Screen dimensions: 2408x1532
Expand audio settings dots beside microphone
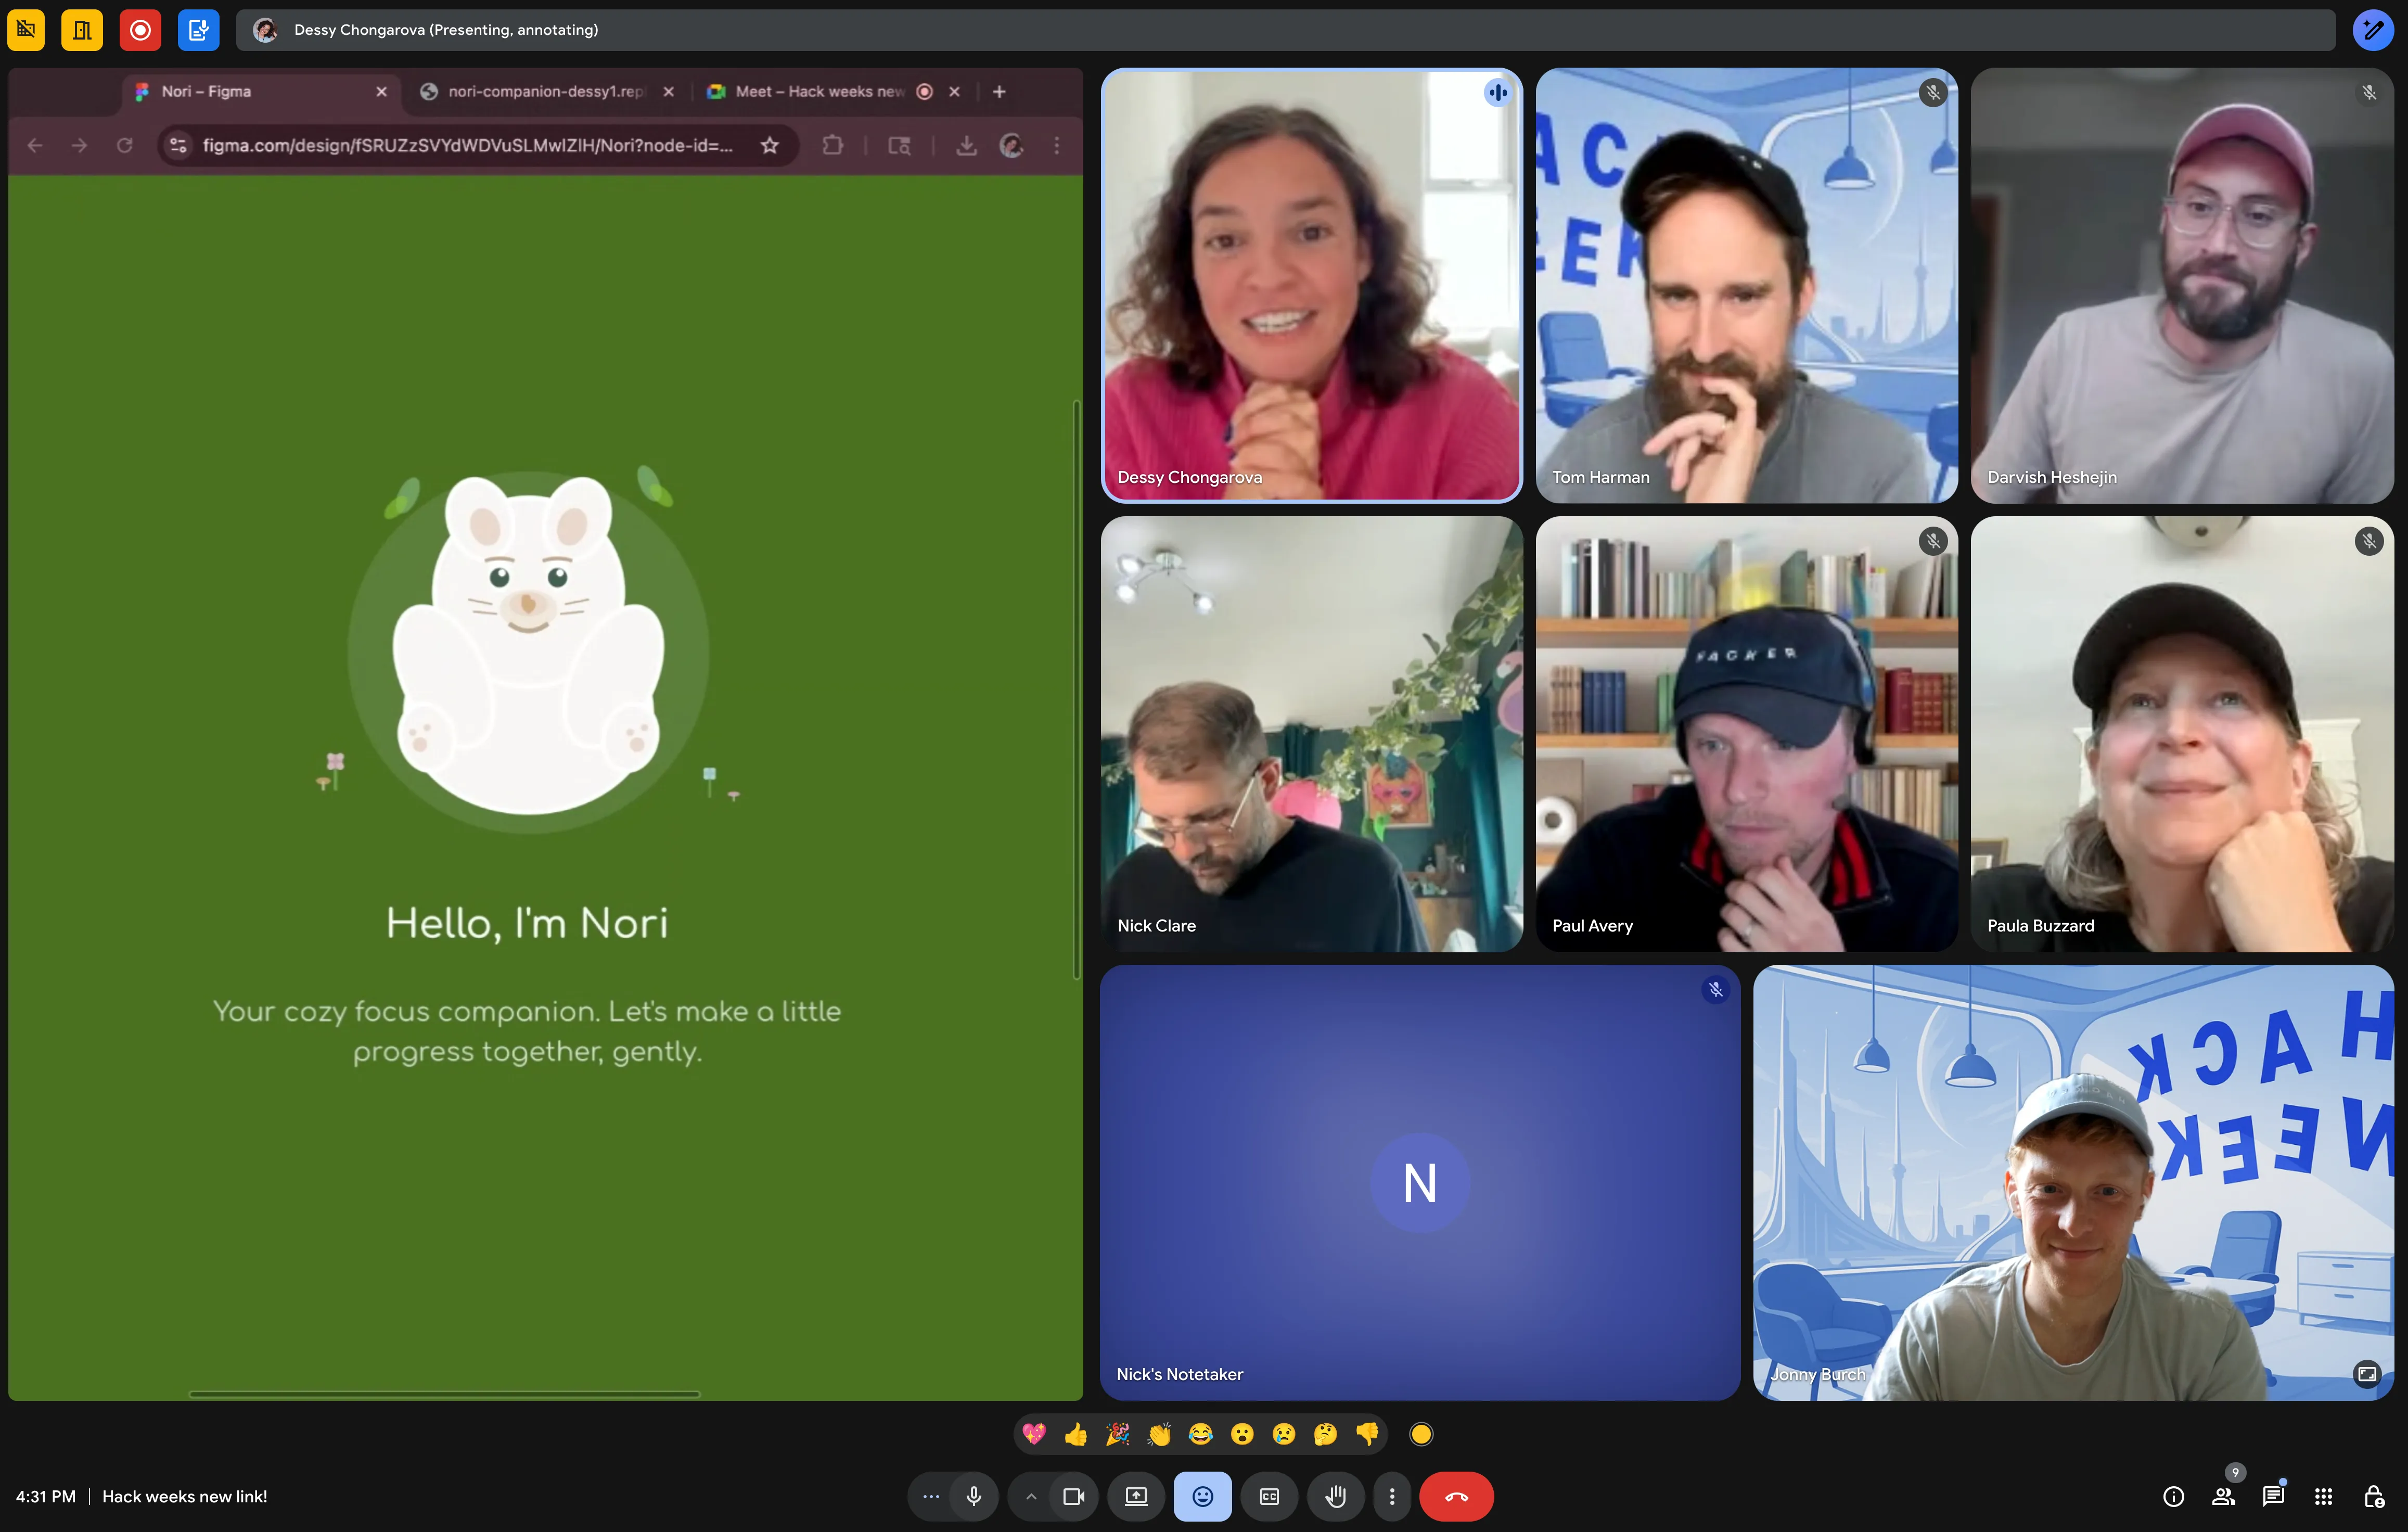pos(931,1496)
